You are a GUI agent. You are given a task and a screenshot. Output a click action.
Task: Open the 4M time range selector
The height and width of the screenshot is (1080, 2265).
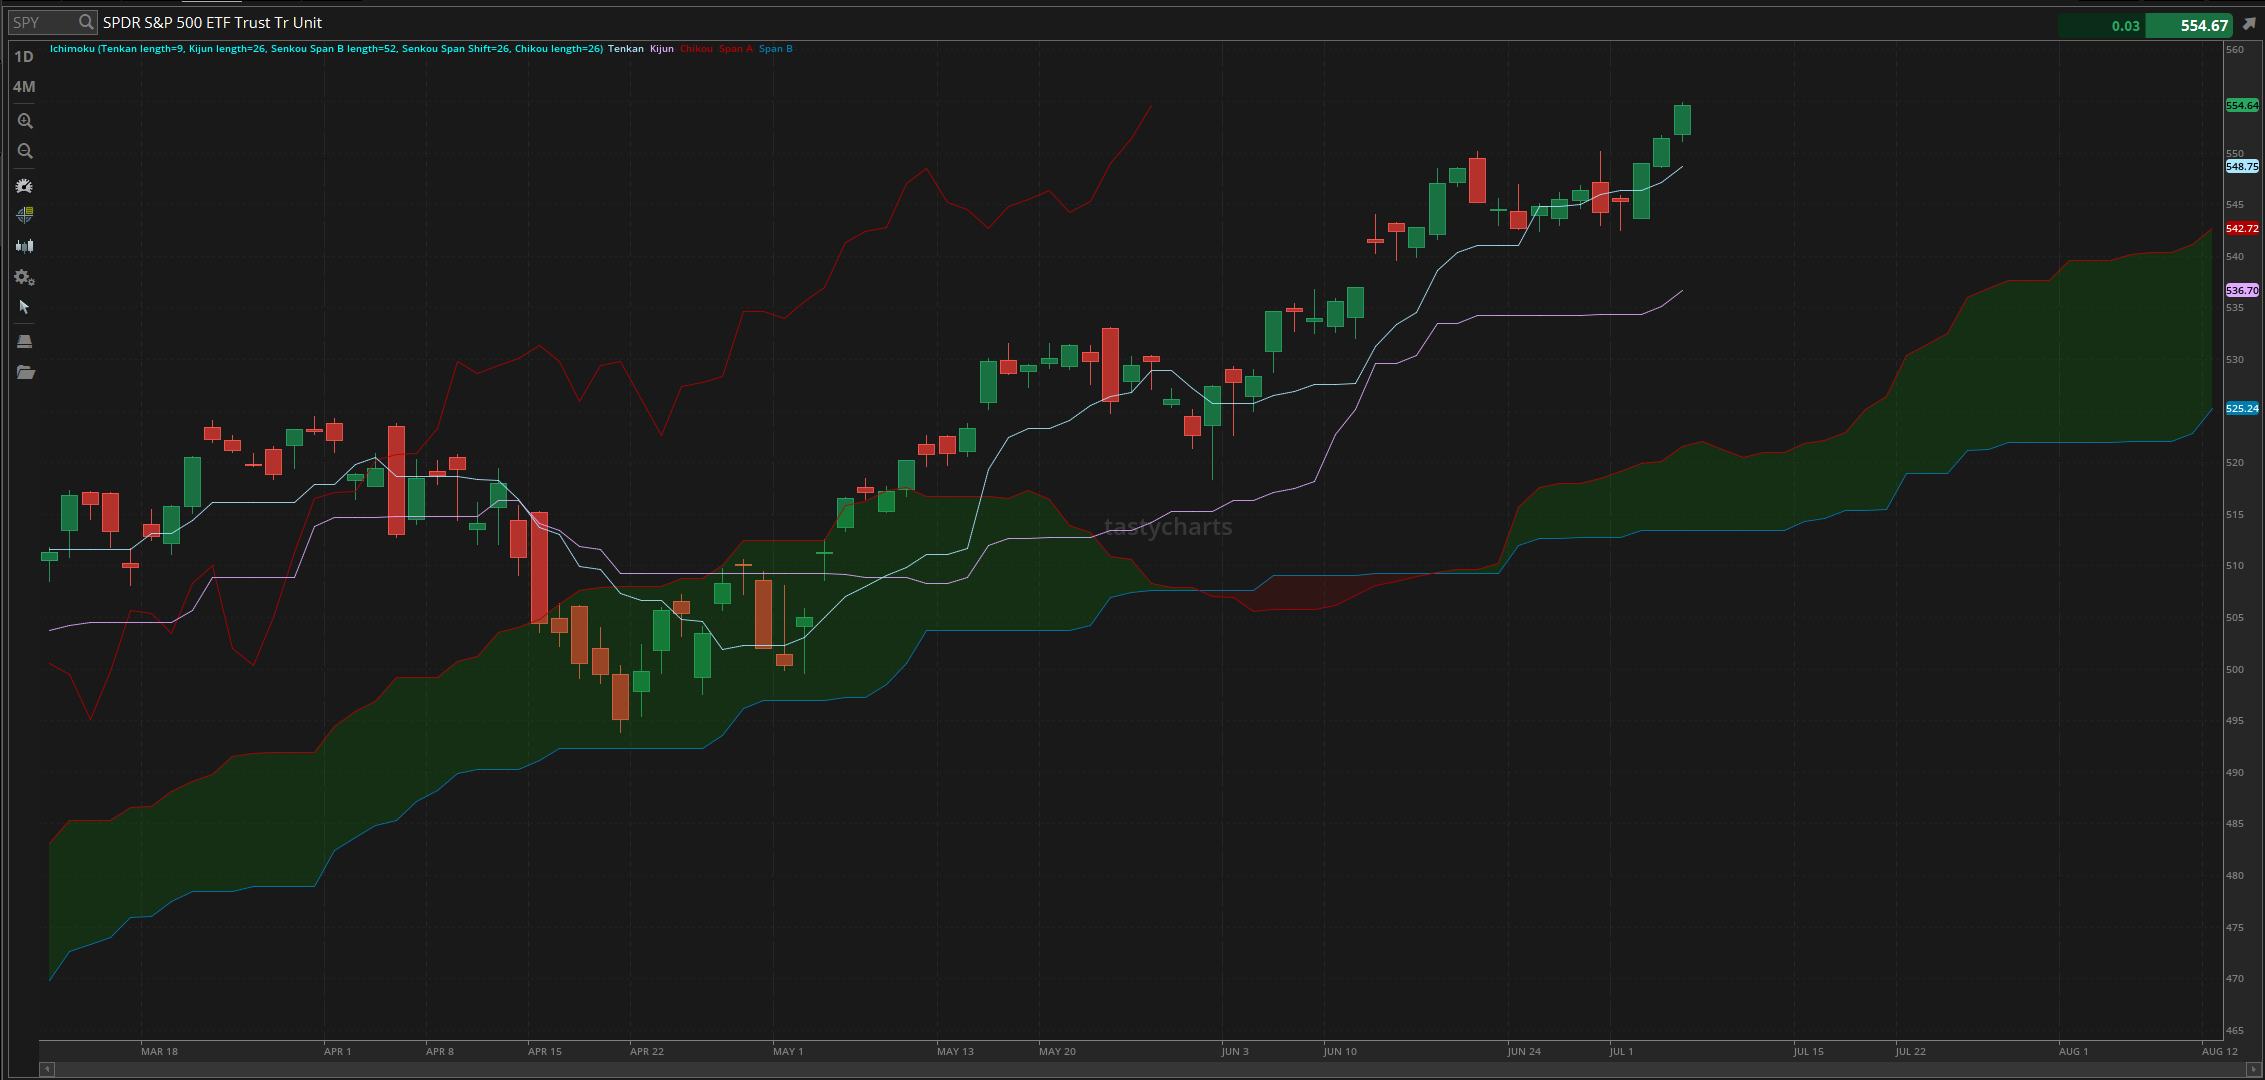tap(24, 87)
